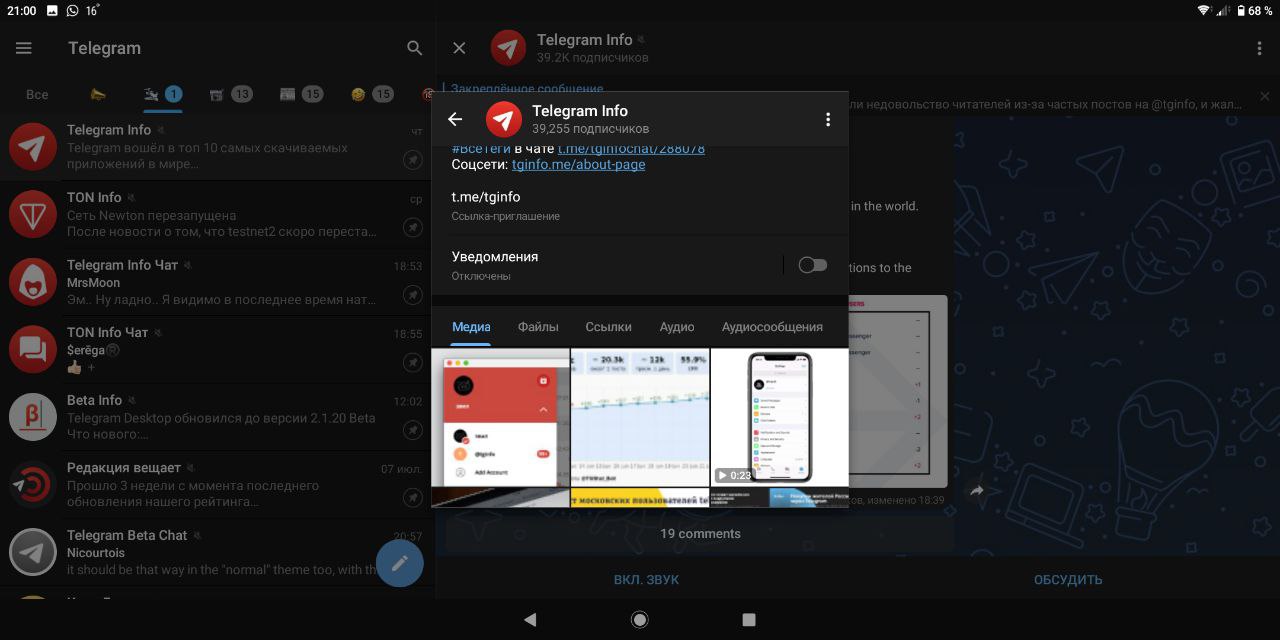Image resolution: width=1280 pixels, height=640 pixels.
Task: Go back from the Telegram Info profile panel
Action: click(455, 119)
